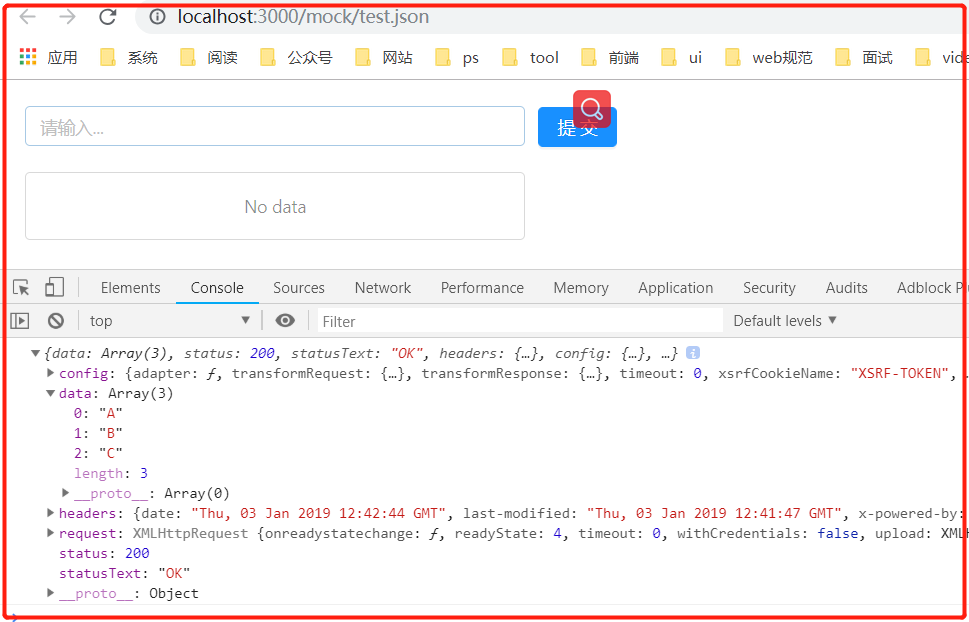
Task: Expand the request XMLHttpRequest triangle
Action: pos(51,532)
